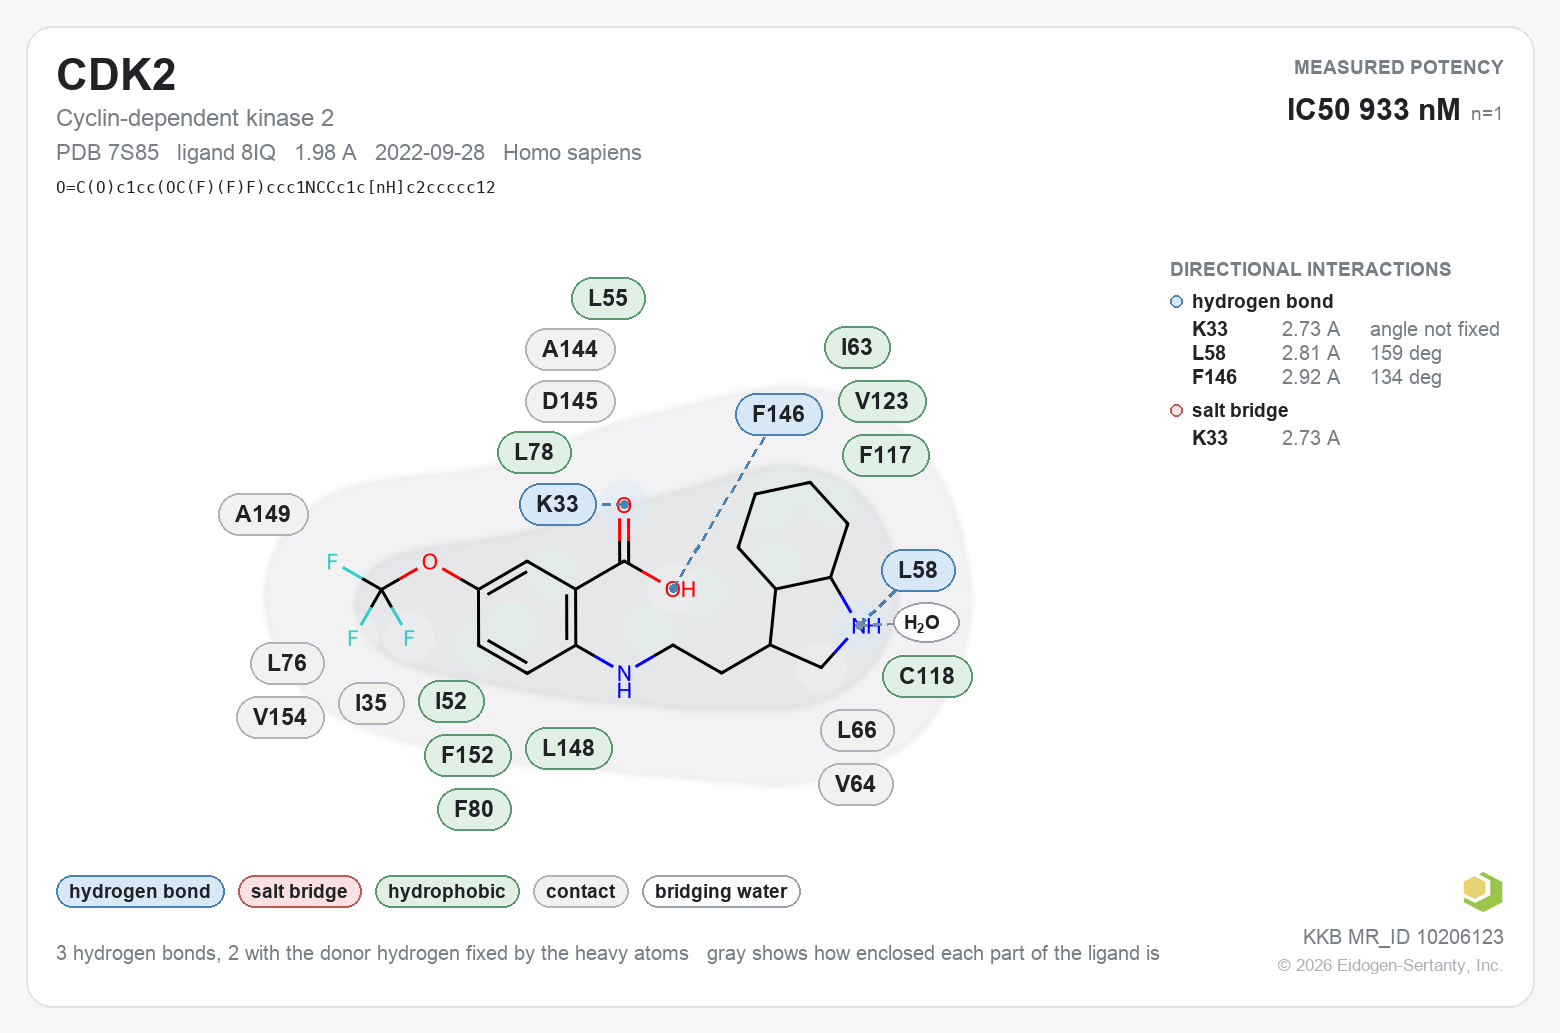The width and height of the screenshot is (1560, 1033).
Task: Click the green hexagon logo icon
Action: 1482,891
